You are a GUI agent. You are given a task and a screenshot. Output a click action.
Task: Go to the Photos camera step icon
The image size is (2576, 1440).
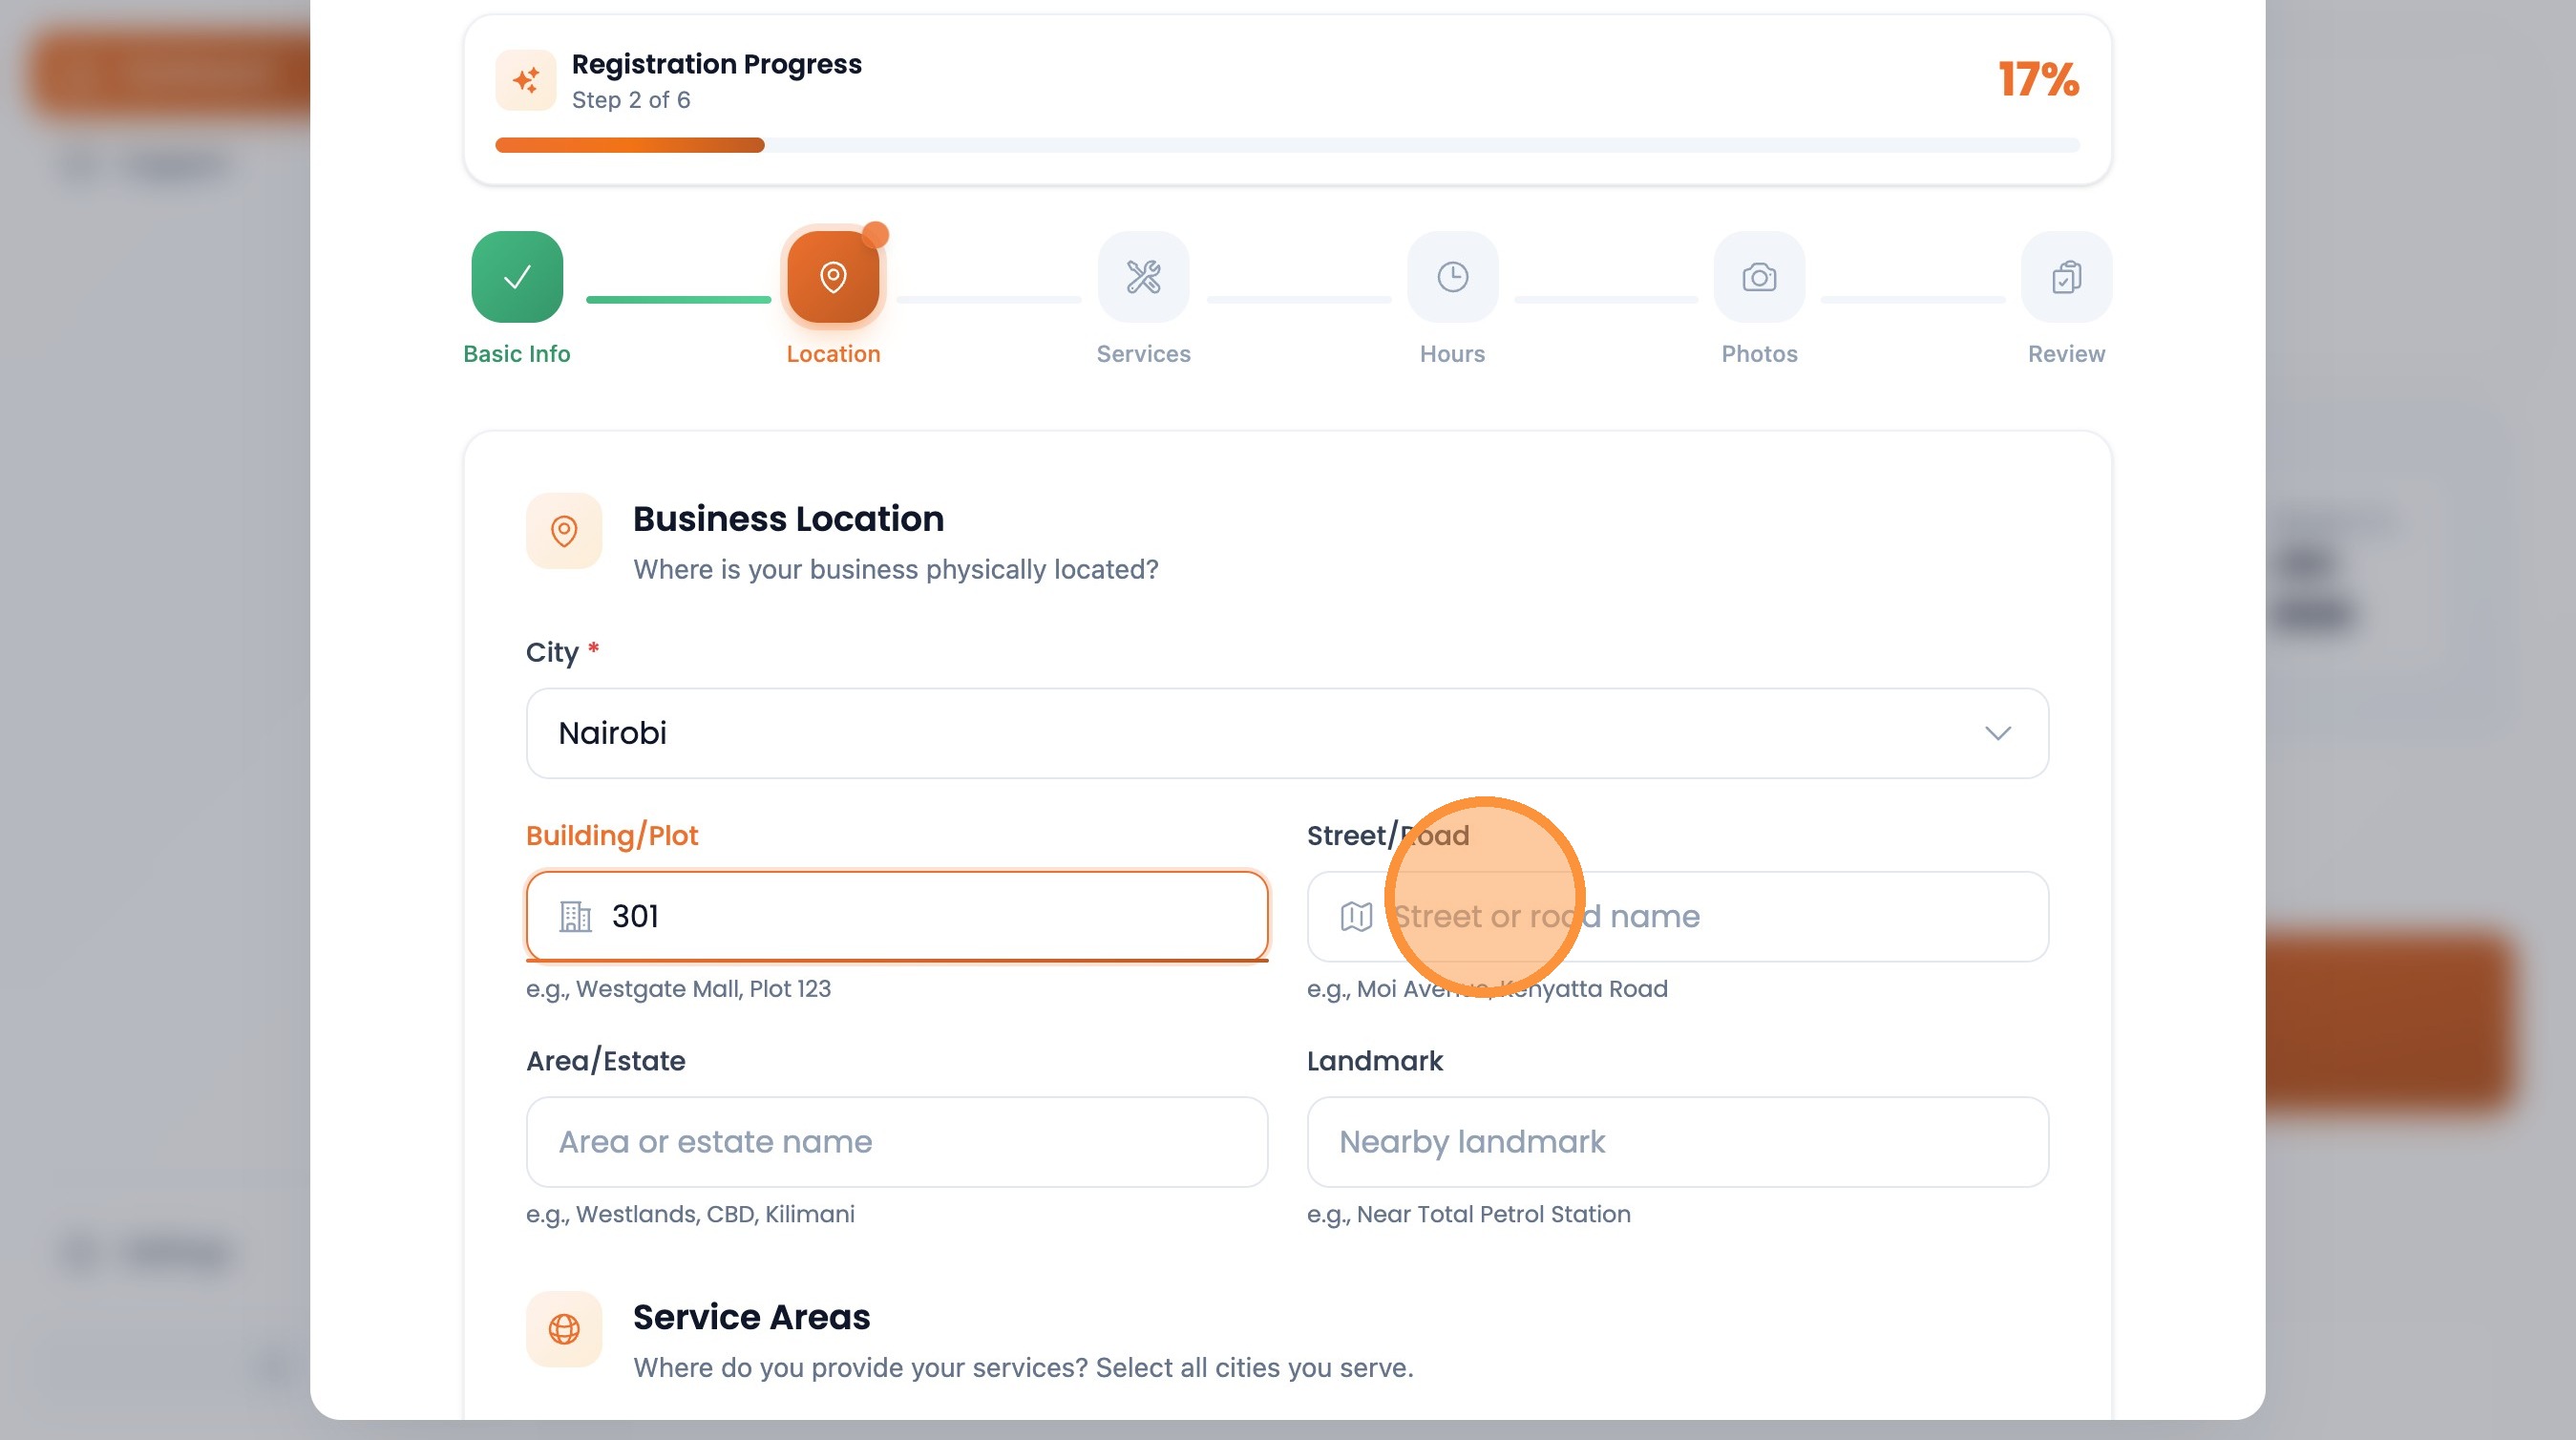coord(1759,277)
